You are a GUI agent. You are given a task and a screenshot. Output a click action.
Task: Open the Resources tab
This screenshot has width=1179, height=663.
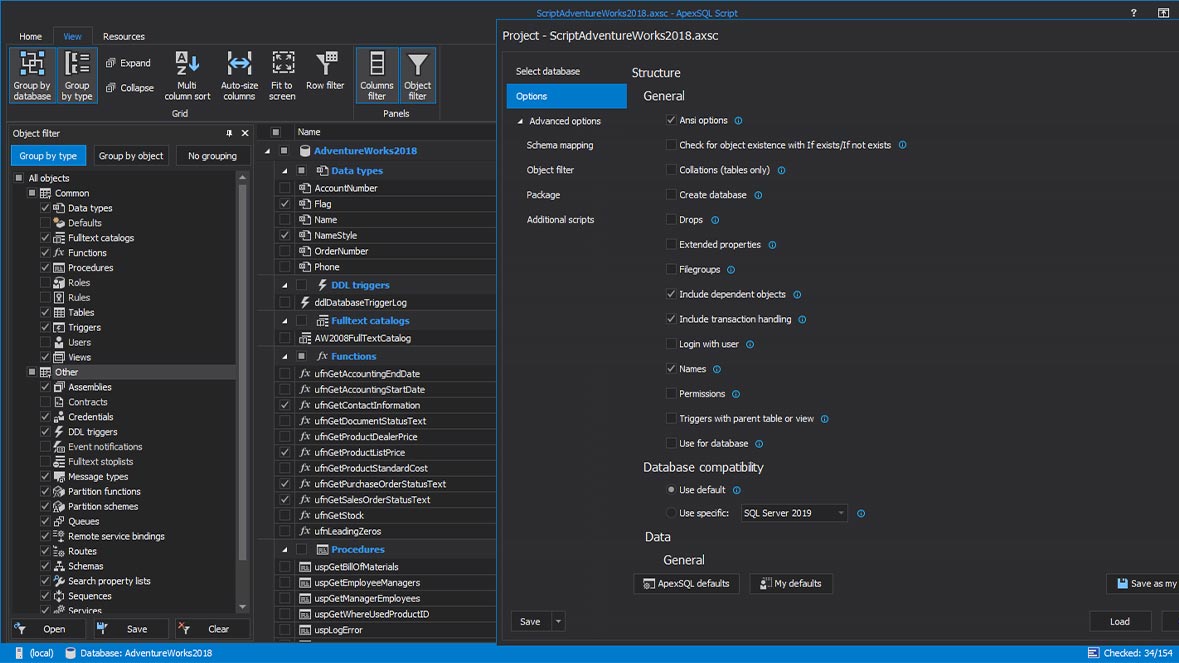(x=123, y=36)
